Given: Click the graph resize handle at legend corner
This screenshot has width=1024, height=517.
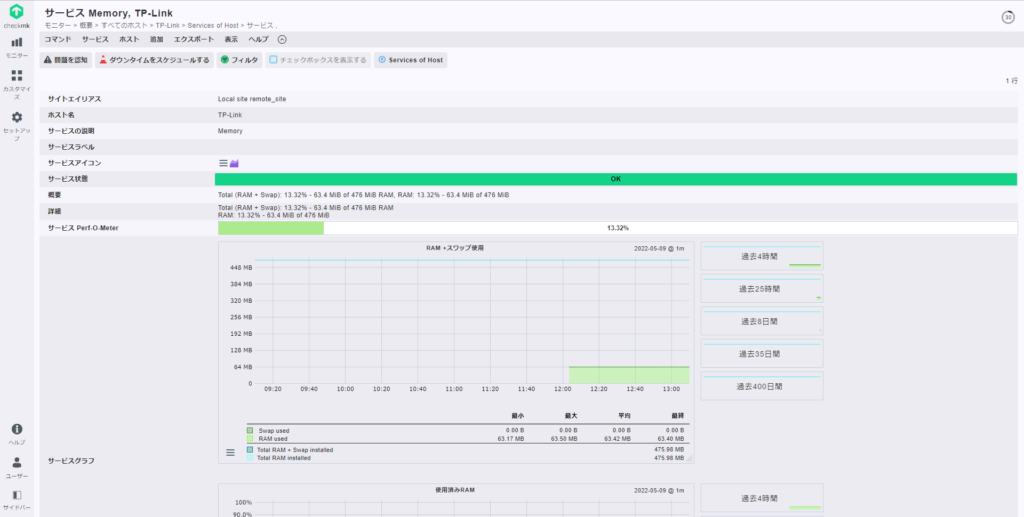Looking at the screenshot, I should [x=689, y=459].
